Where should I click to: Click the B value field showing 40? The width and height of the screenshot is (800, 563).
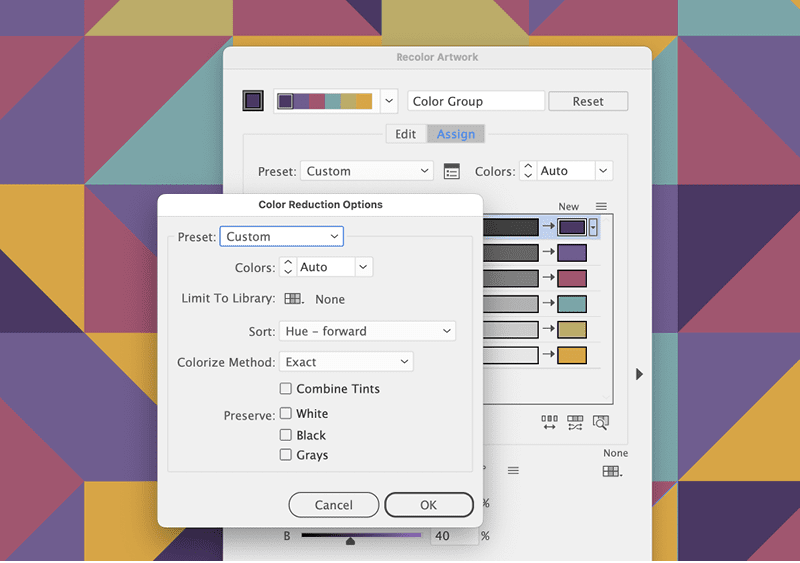(455, 536)
